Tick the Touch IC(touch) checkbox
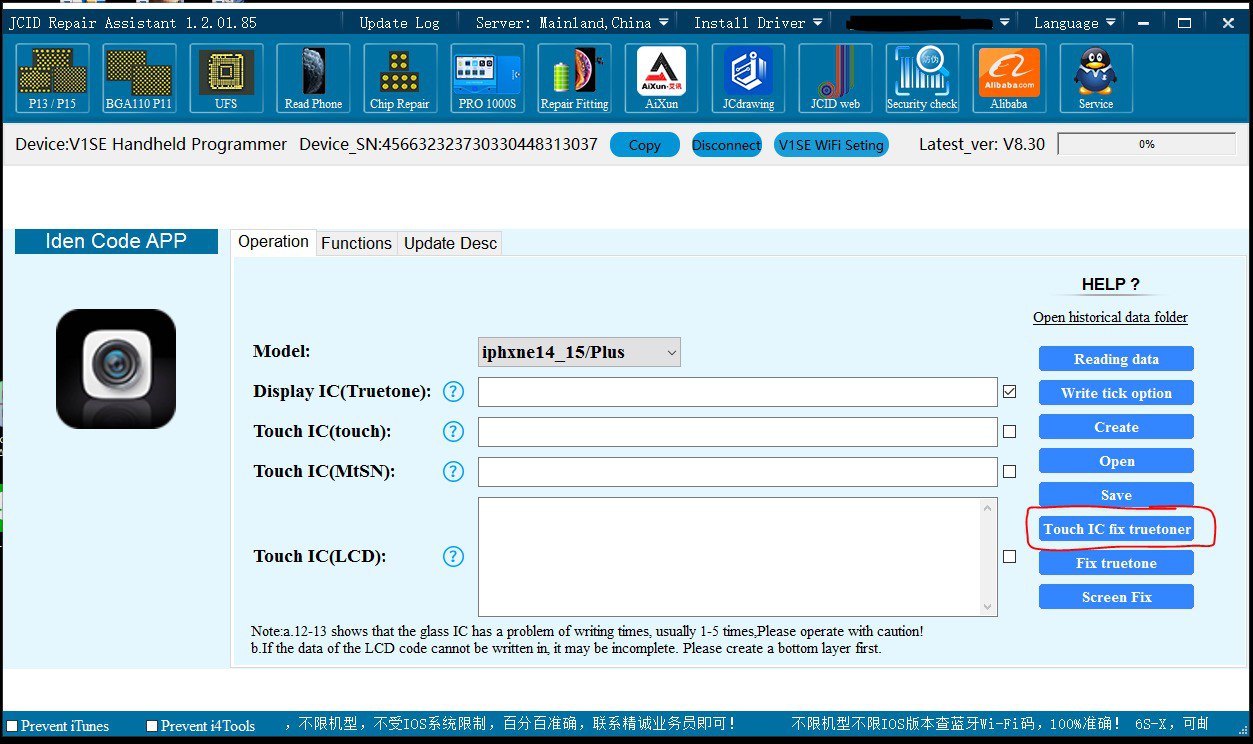The image size is (1253, 744). [1009, 432]
